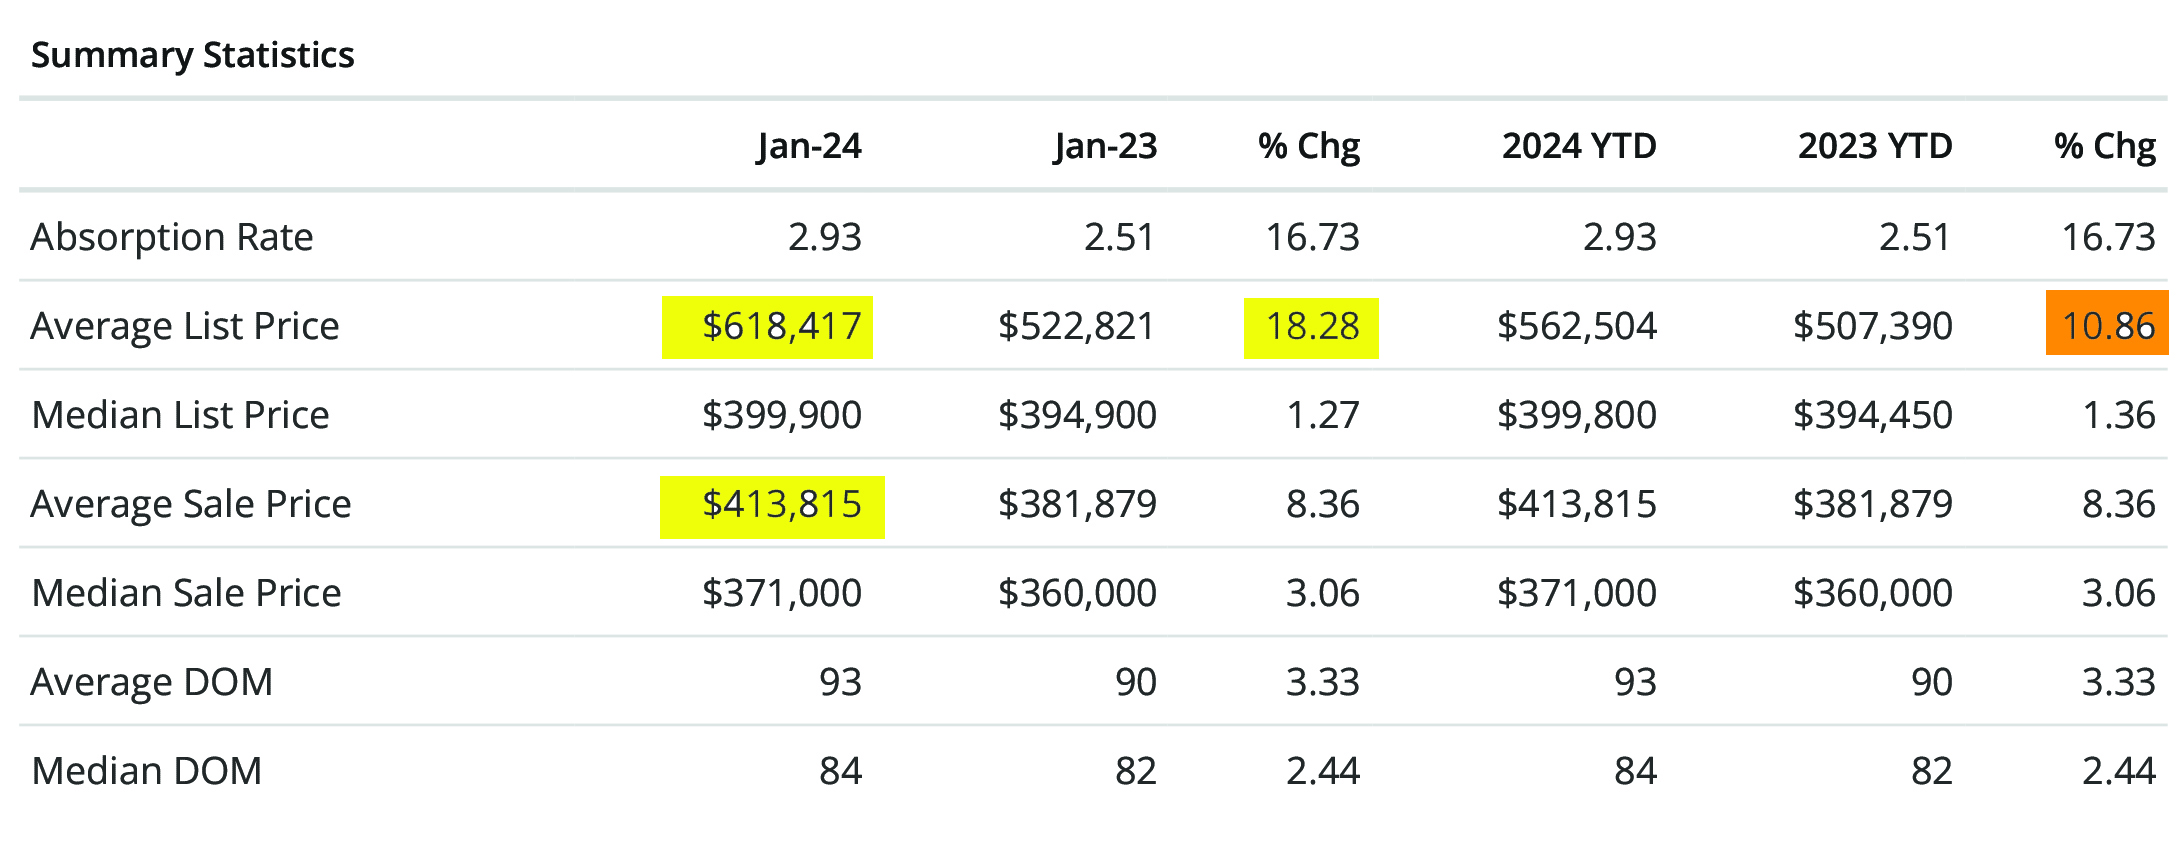Click the Summary Statistics heading
This screenshot has height=856, width=2184.
click(193, 55)
